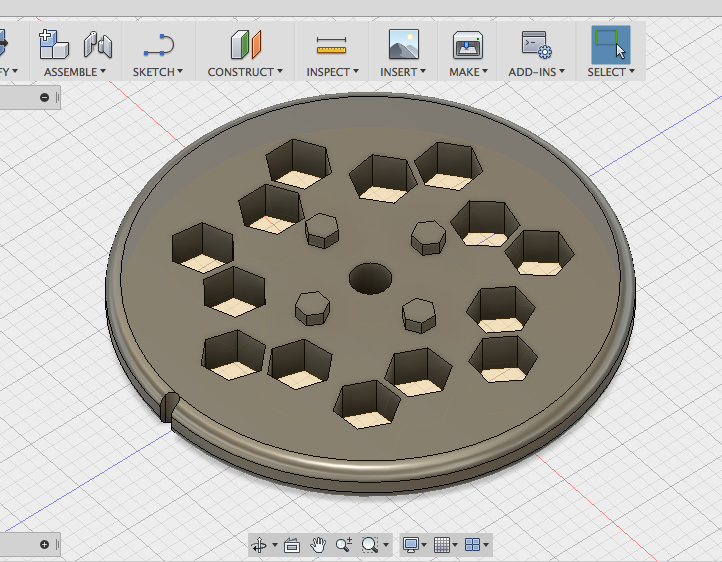Click the Insert image icon

point(403,45)
